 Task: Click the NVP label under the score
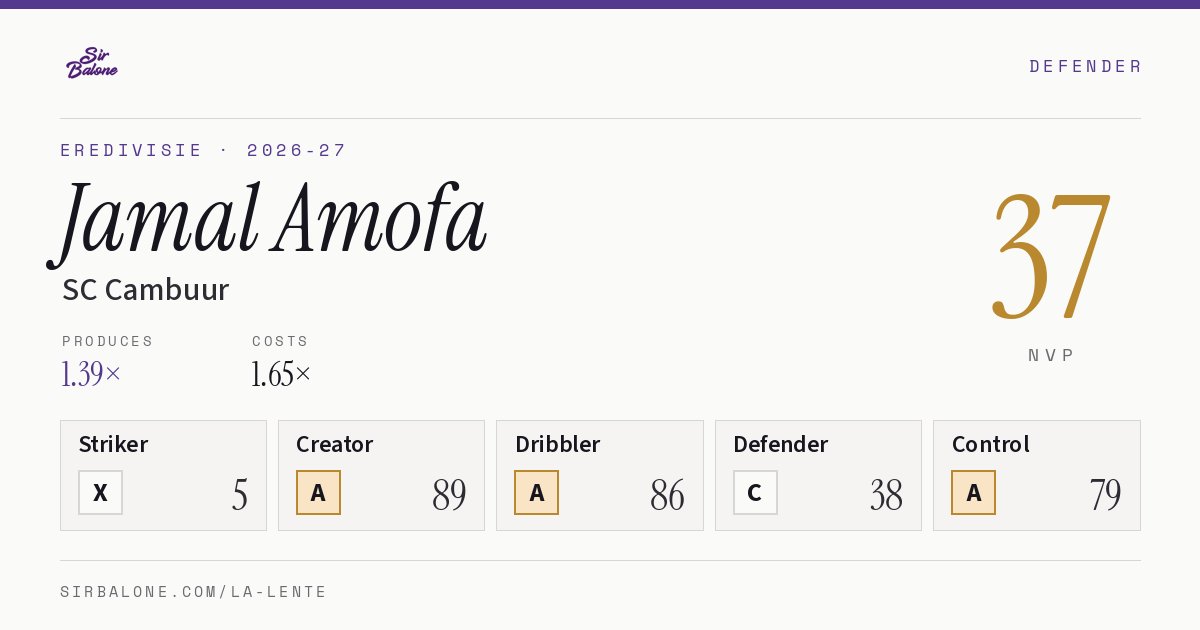1051,355
